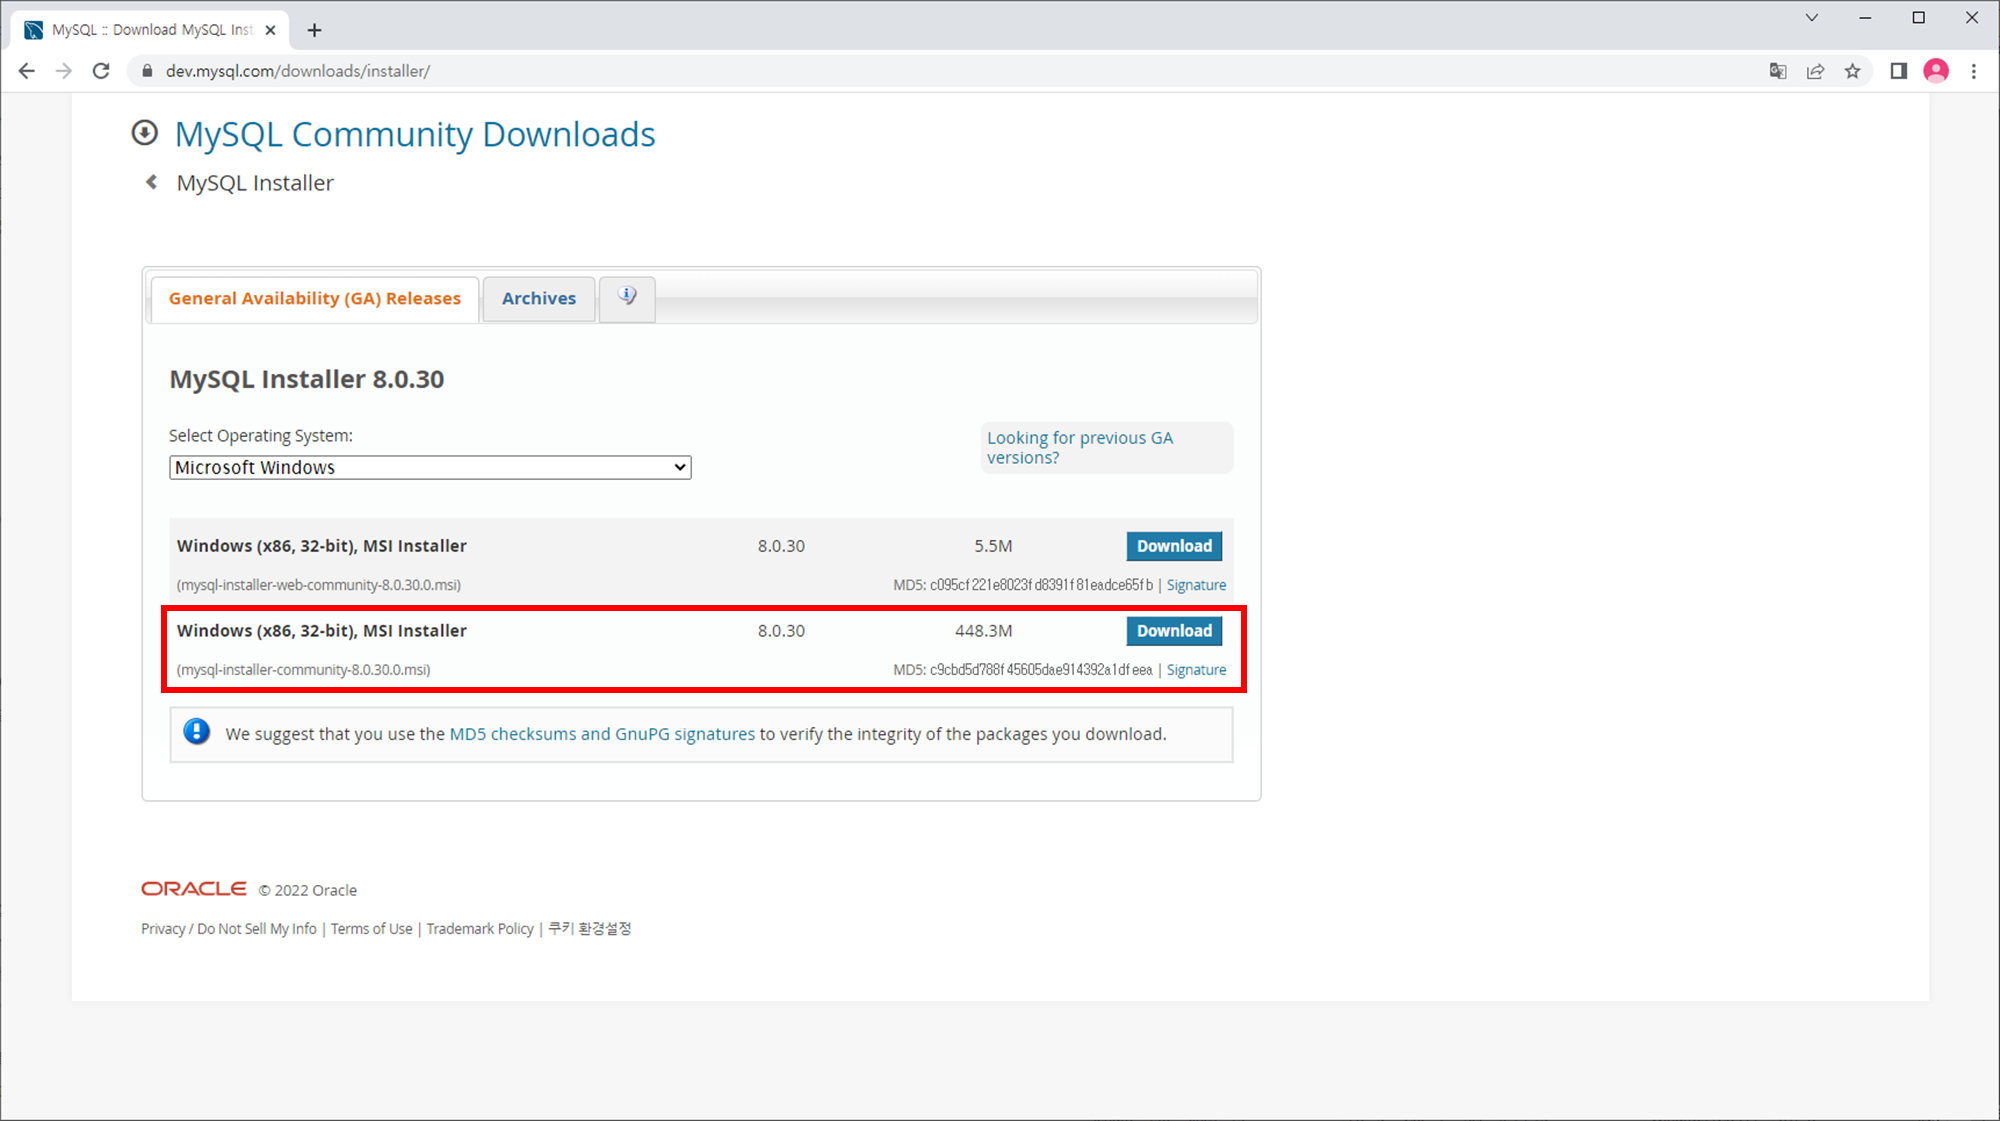
Task: Click Looking for previous GA versions link
Action: point(1079,447)
